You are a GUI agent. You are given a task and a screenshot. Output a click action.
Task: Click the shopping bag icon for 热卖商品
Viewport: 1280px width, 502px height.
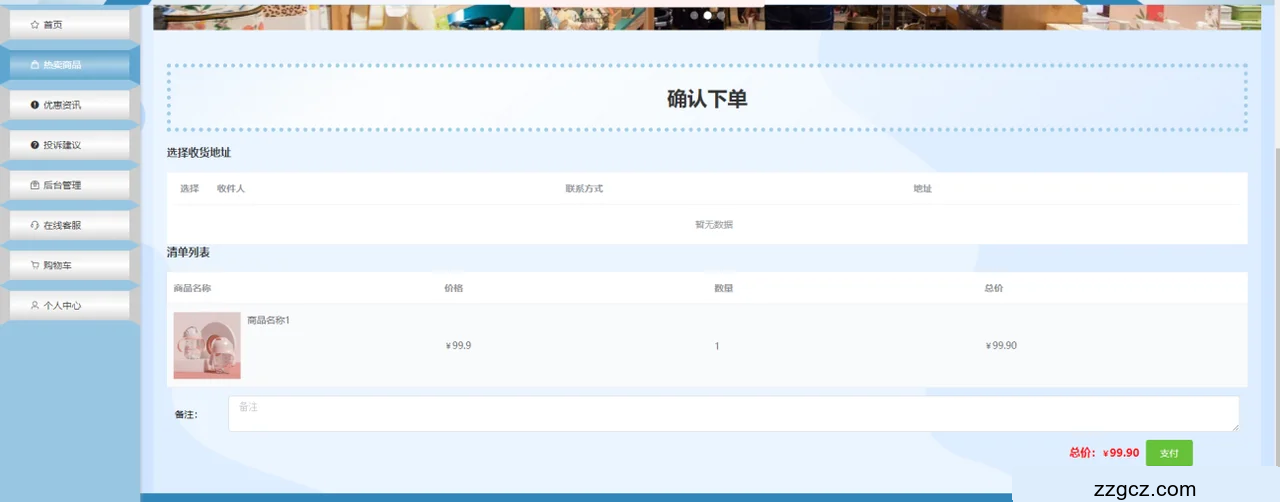tap(35, 65)
